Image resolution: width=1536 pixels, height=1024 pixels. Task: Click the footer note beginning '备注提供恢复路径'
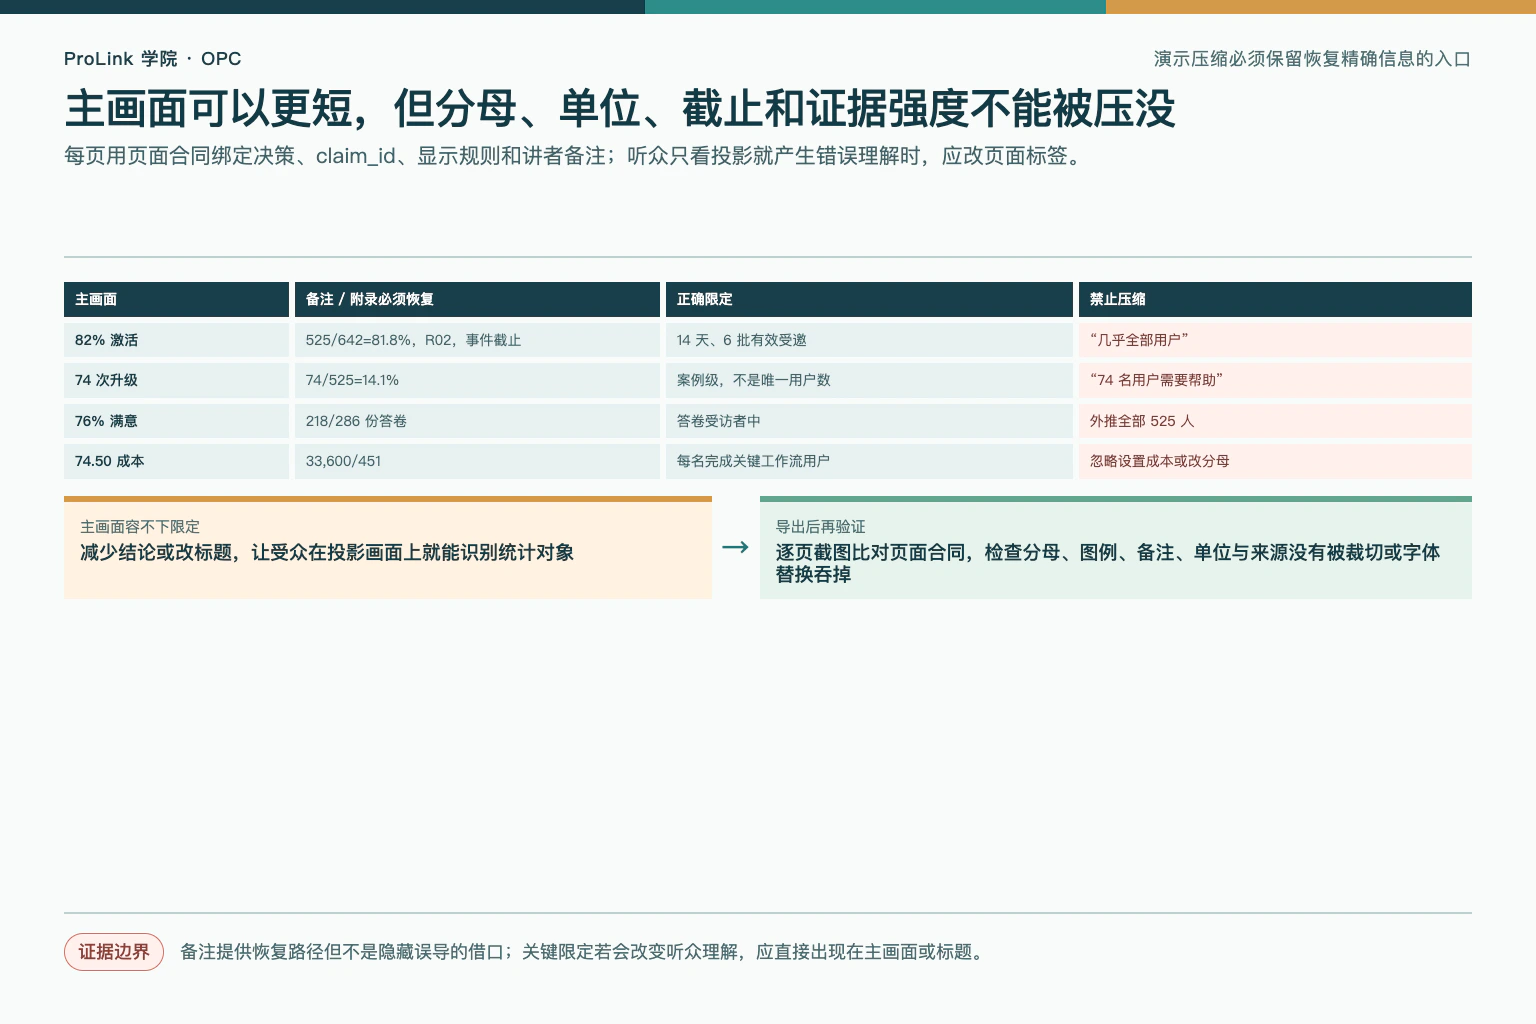click(x=585, y=952)
